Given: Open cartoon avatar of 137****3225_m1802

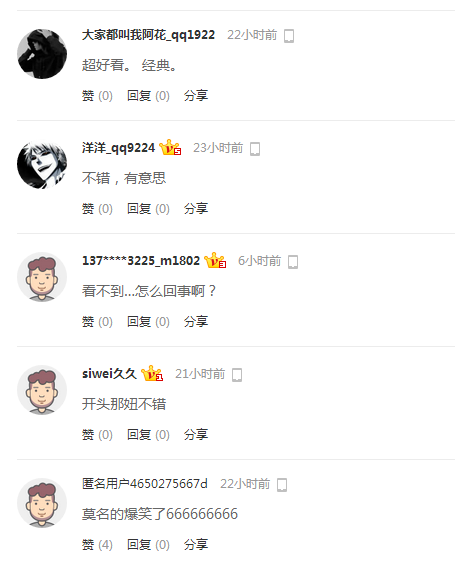Looking at the screenshot, I should [x=42, y=277].
